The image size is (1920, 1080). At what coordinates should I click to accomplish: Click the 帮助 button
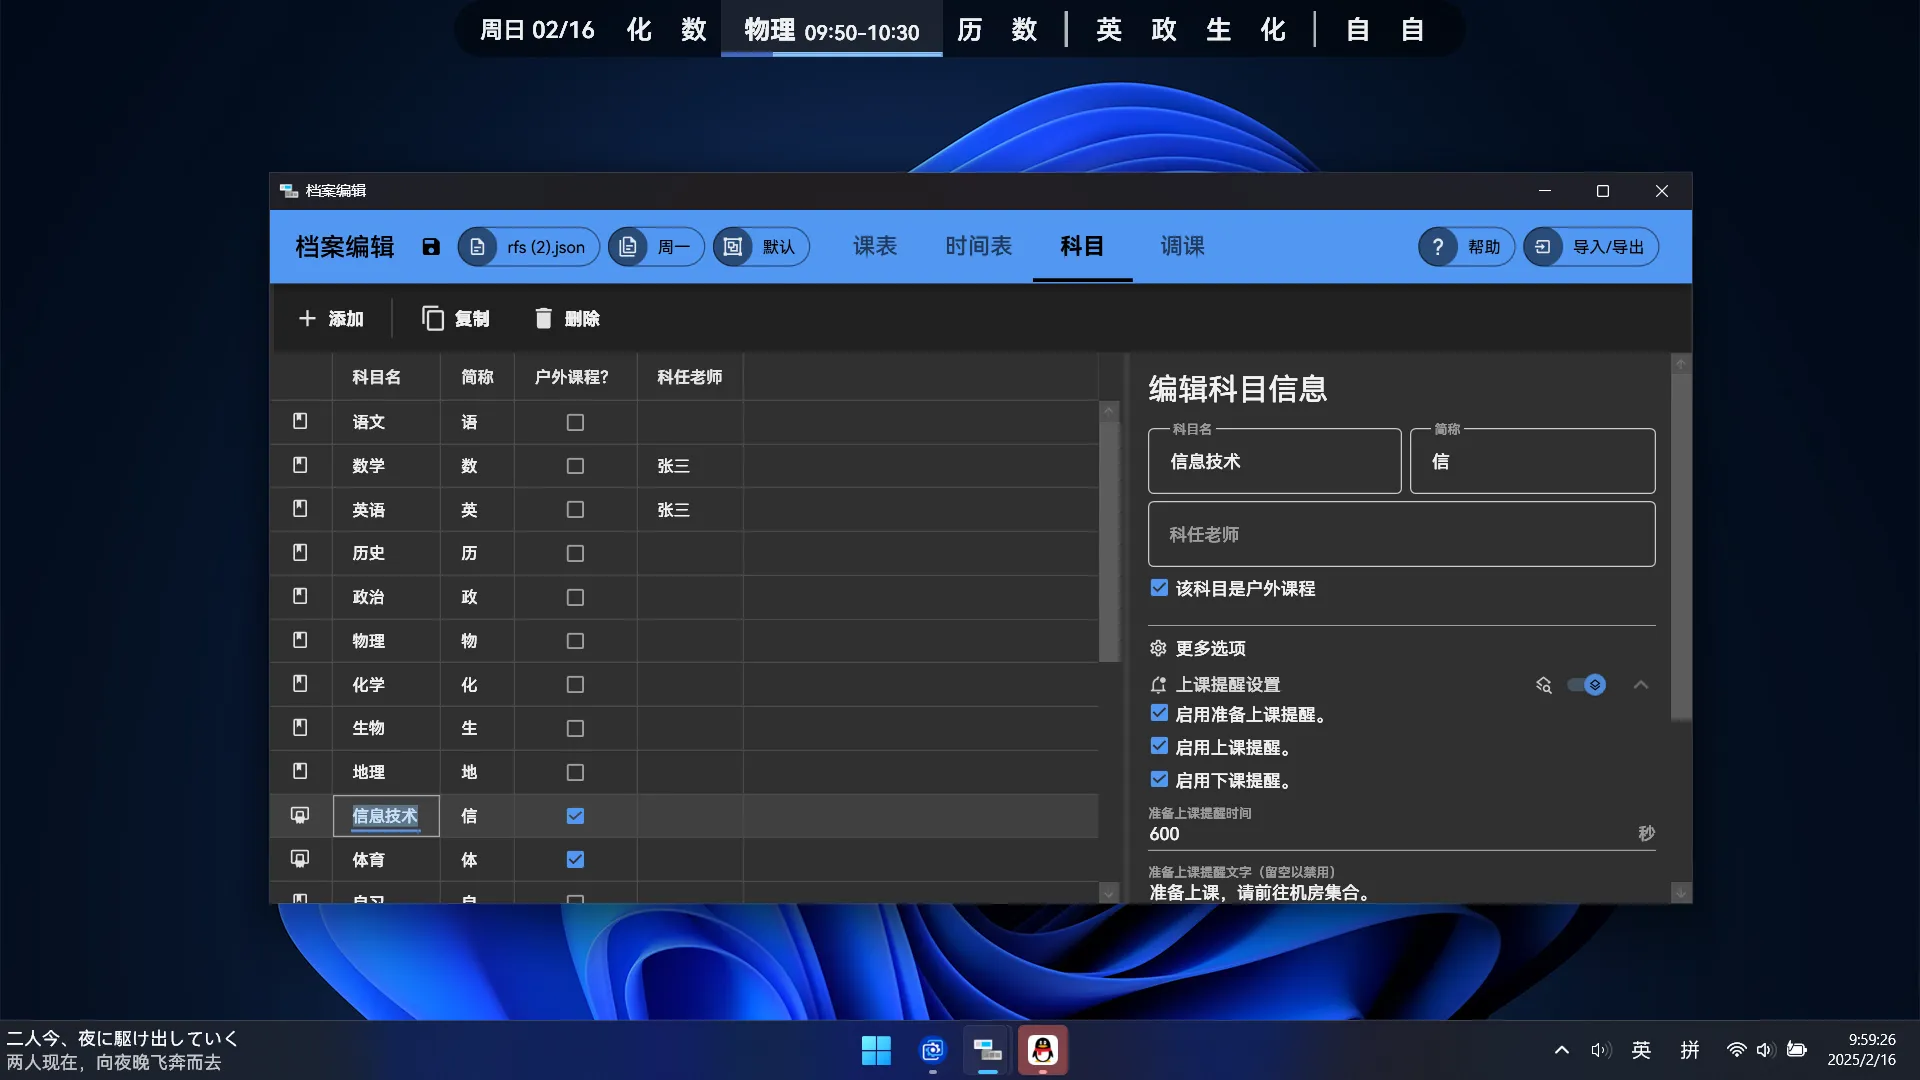click(x=1465, y=247)
